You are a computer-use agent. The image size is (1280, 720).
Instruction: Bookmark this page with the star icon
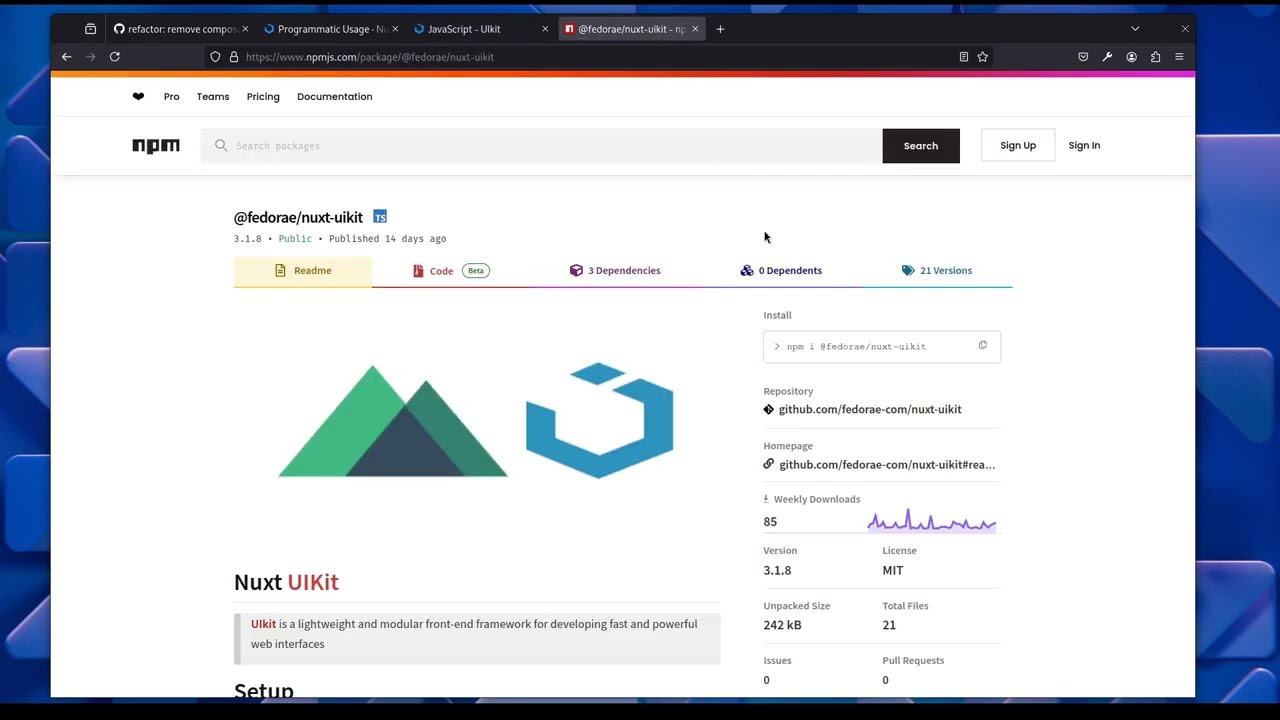pyautogui.click(x=982, y=57)
